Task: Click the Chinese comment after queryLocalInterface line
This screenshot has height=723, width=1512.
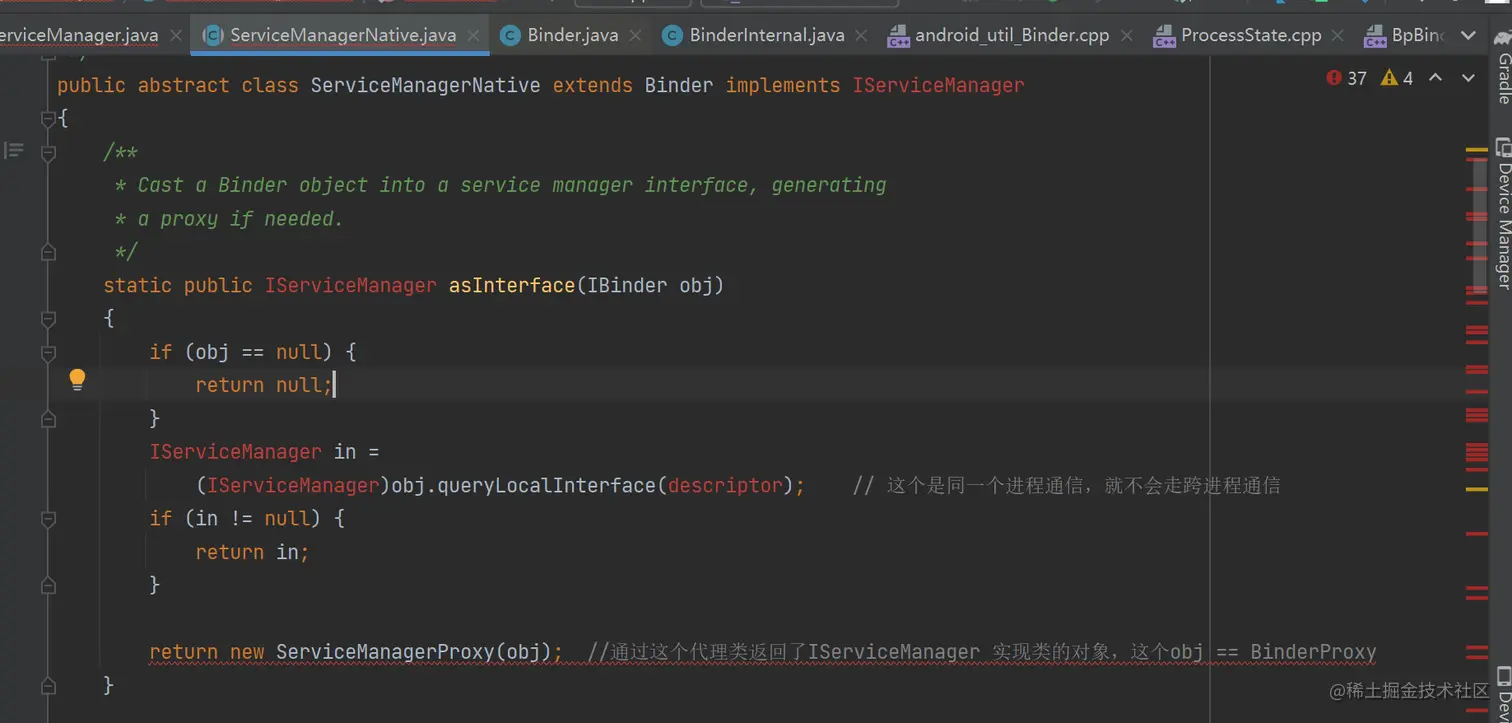Action: [x=1066, y=486]
